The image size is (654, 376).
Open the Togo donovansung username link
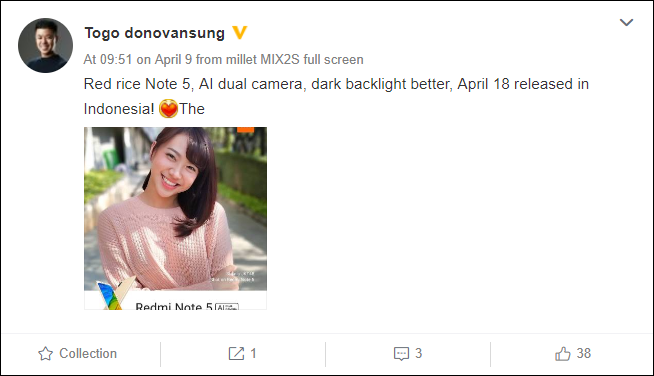(154, 33)
